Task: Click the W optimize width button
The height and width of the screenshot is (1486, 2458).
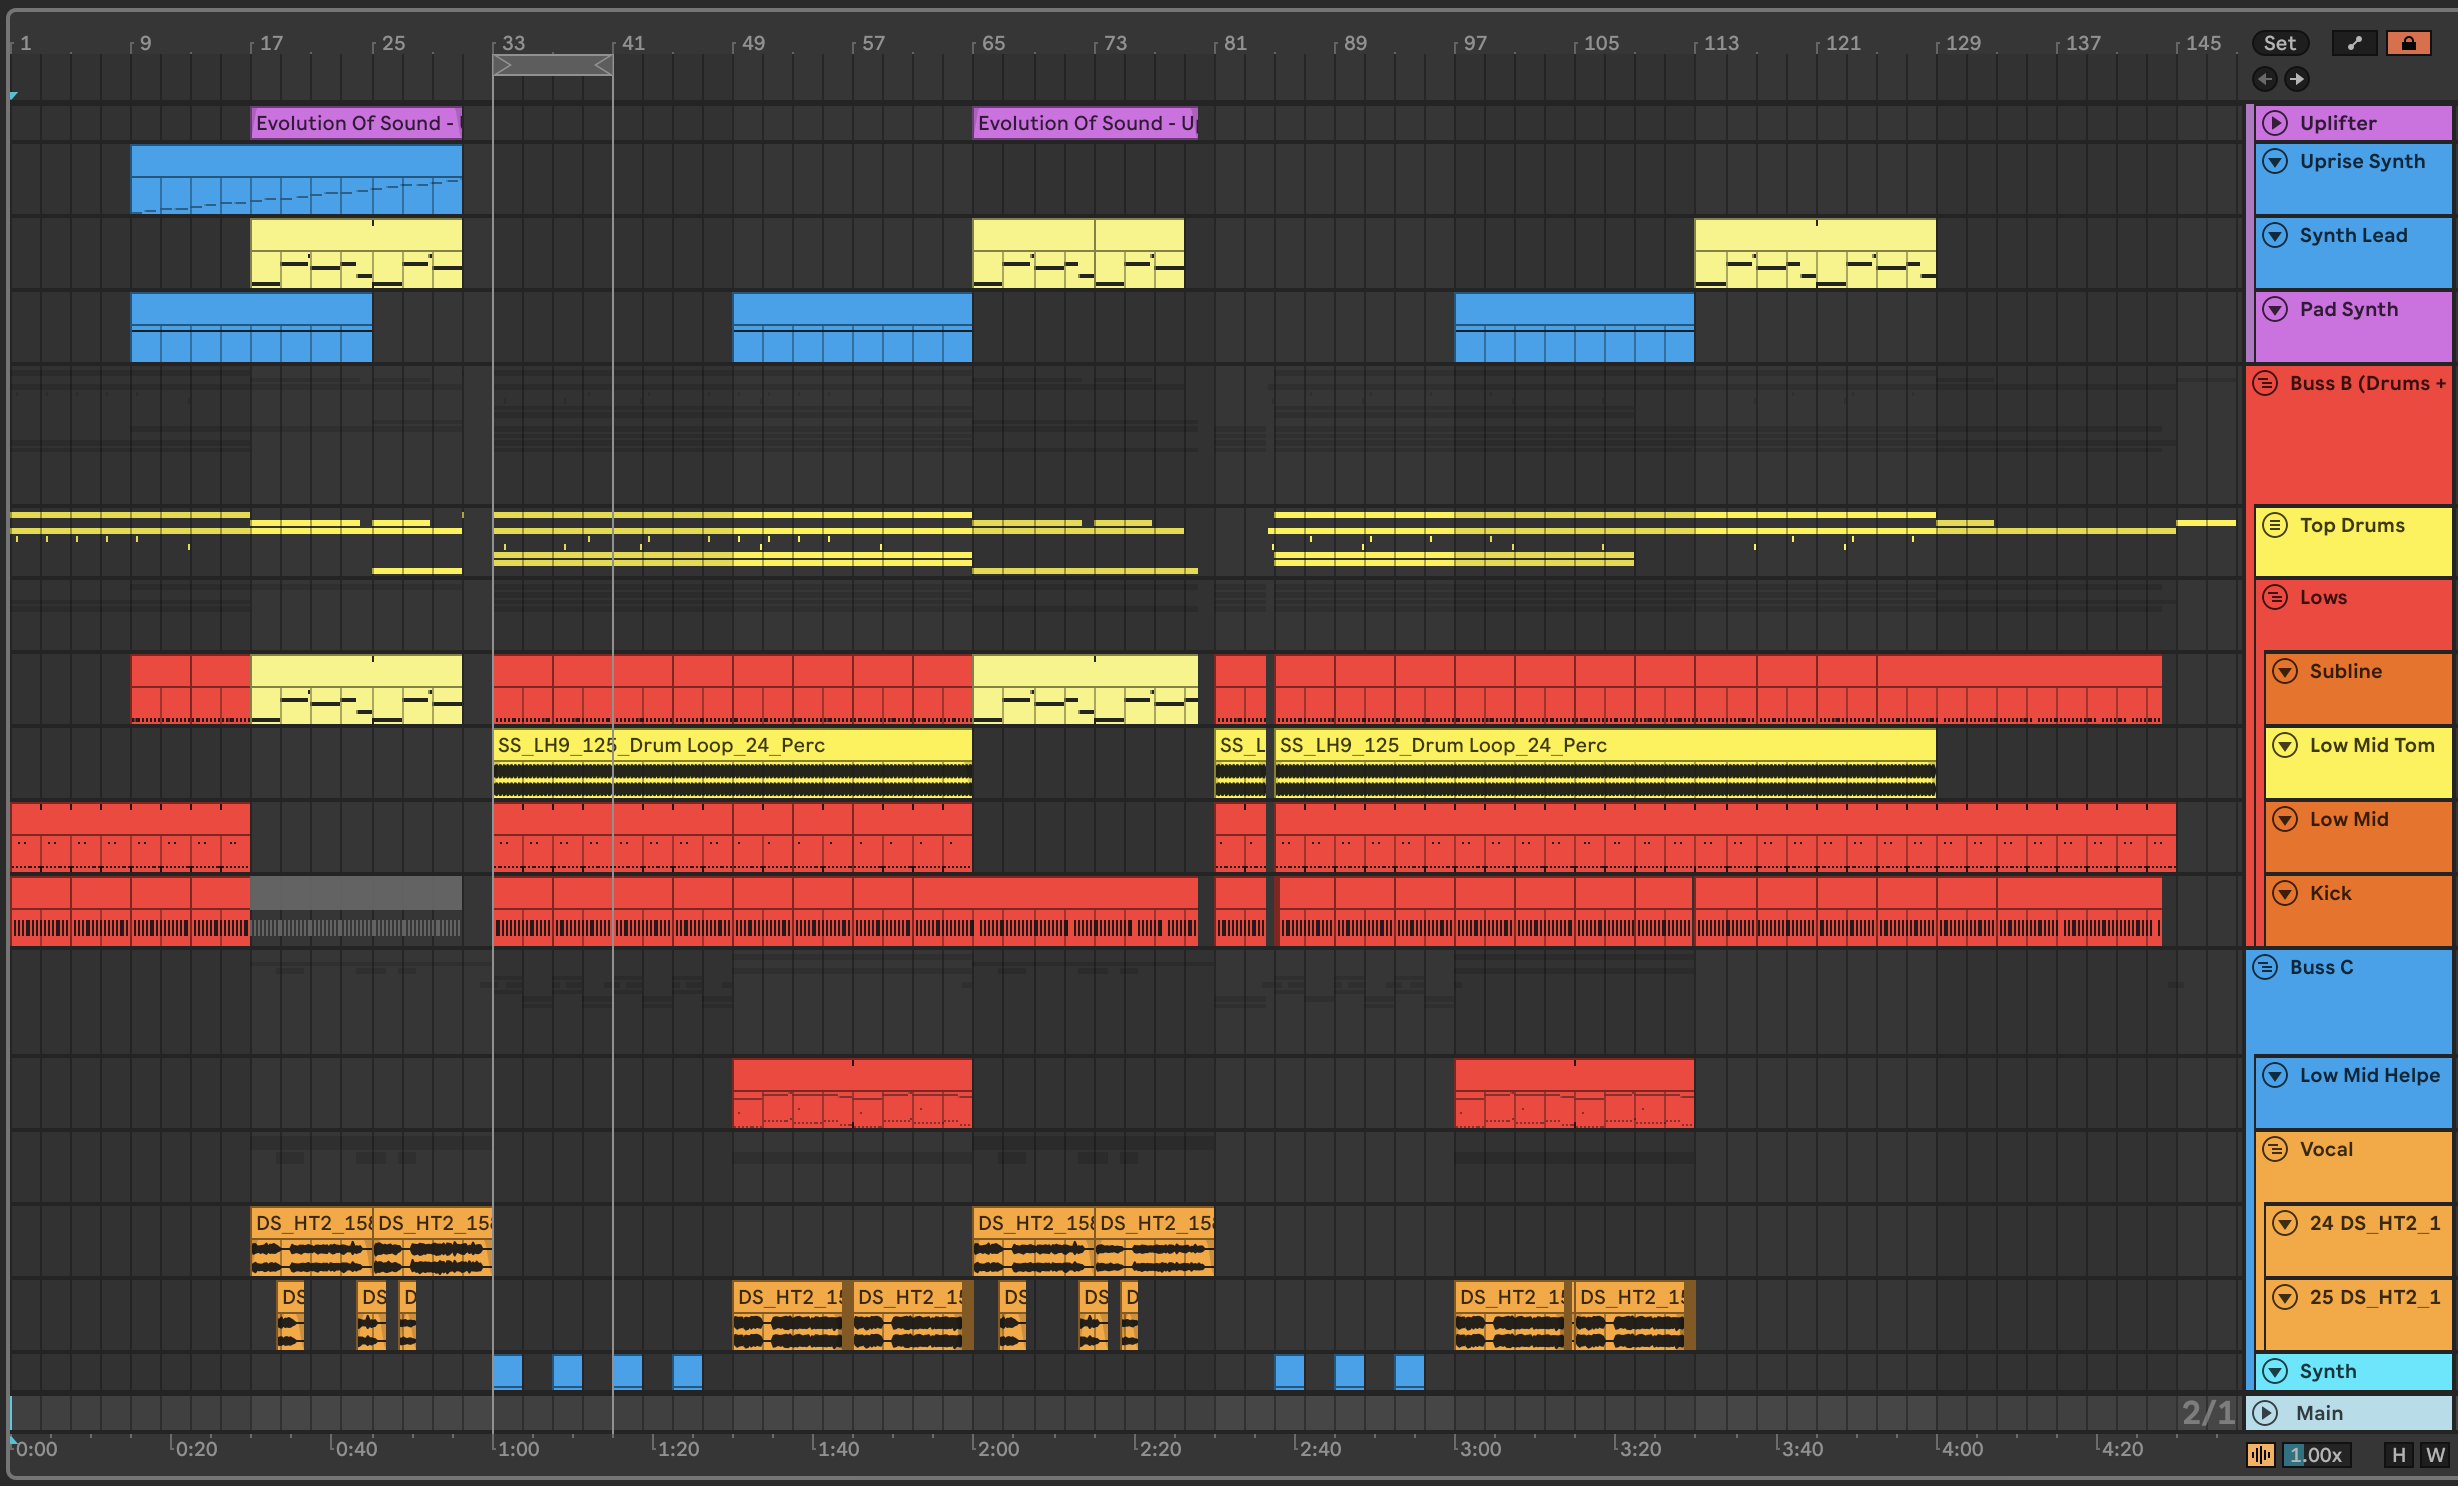Action: 2435,1455
